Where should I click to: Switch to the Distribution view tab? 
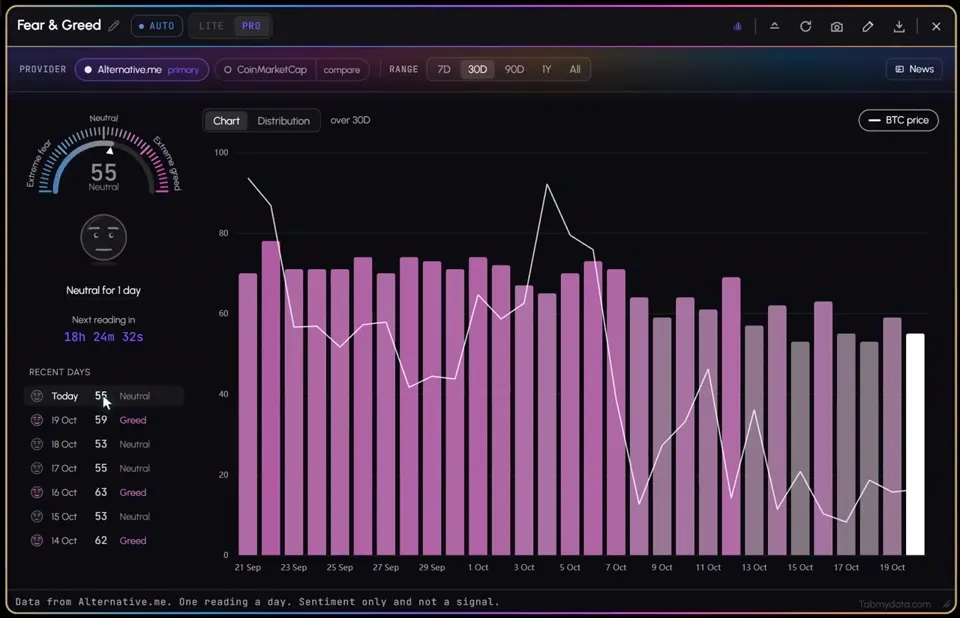point(283,121)
